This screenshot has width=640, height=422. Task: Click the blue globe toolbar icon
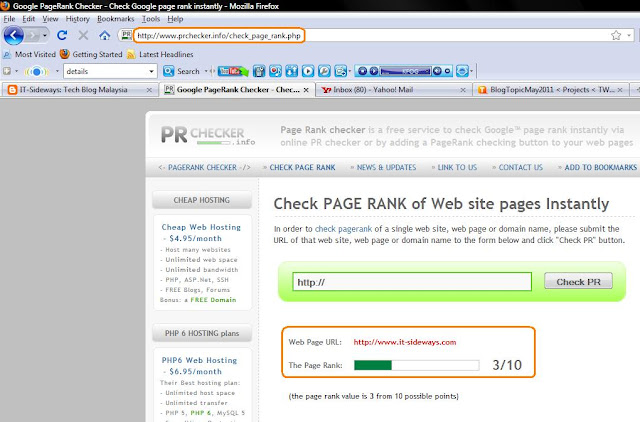pos(462,71)
